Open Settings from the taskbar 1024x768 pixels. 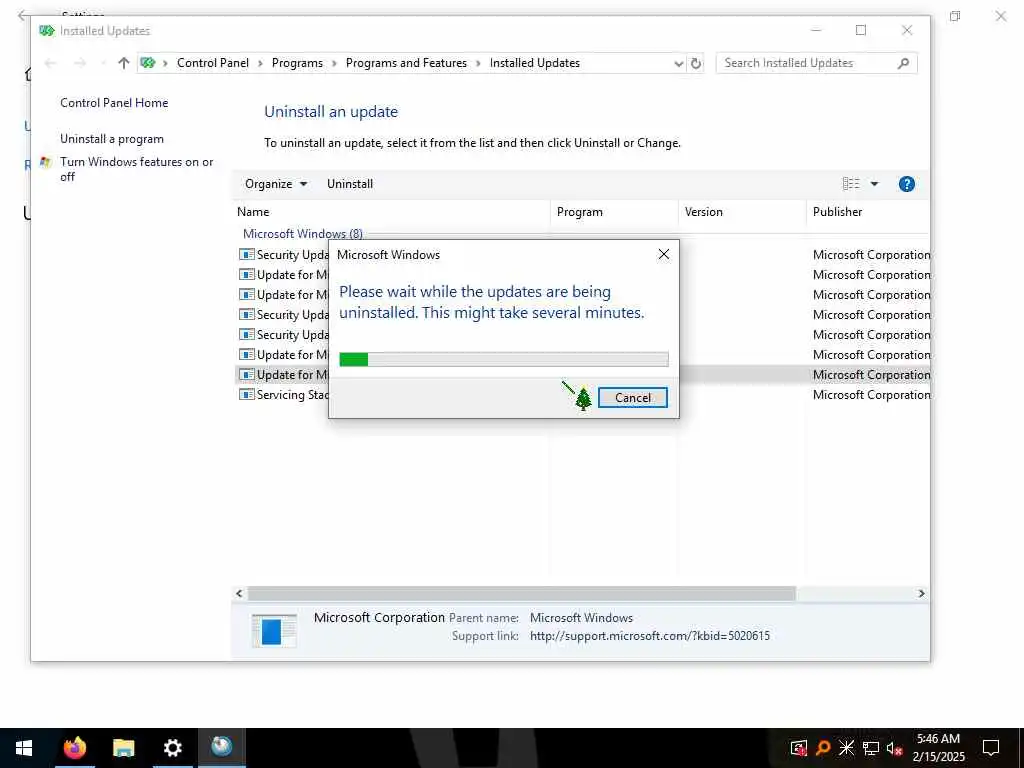click(172, 748)
